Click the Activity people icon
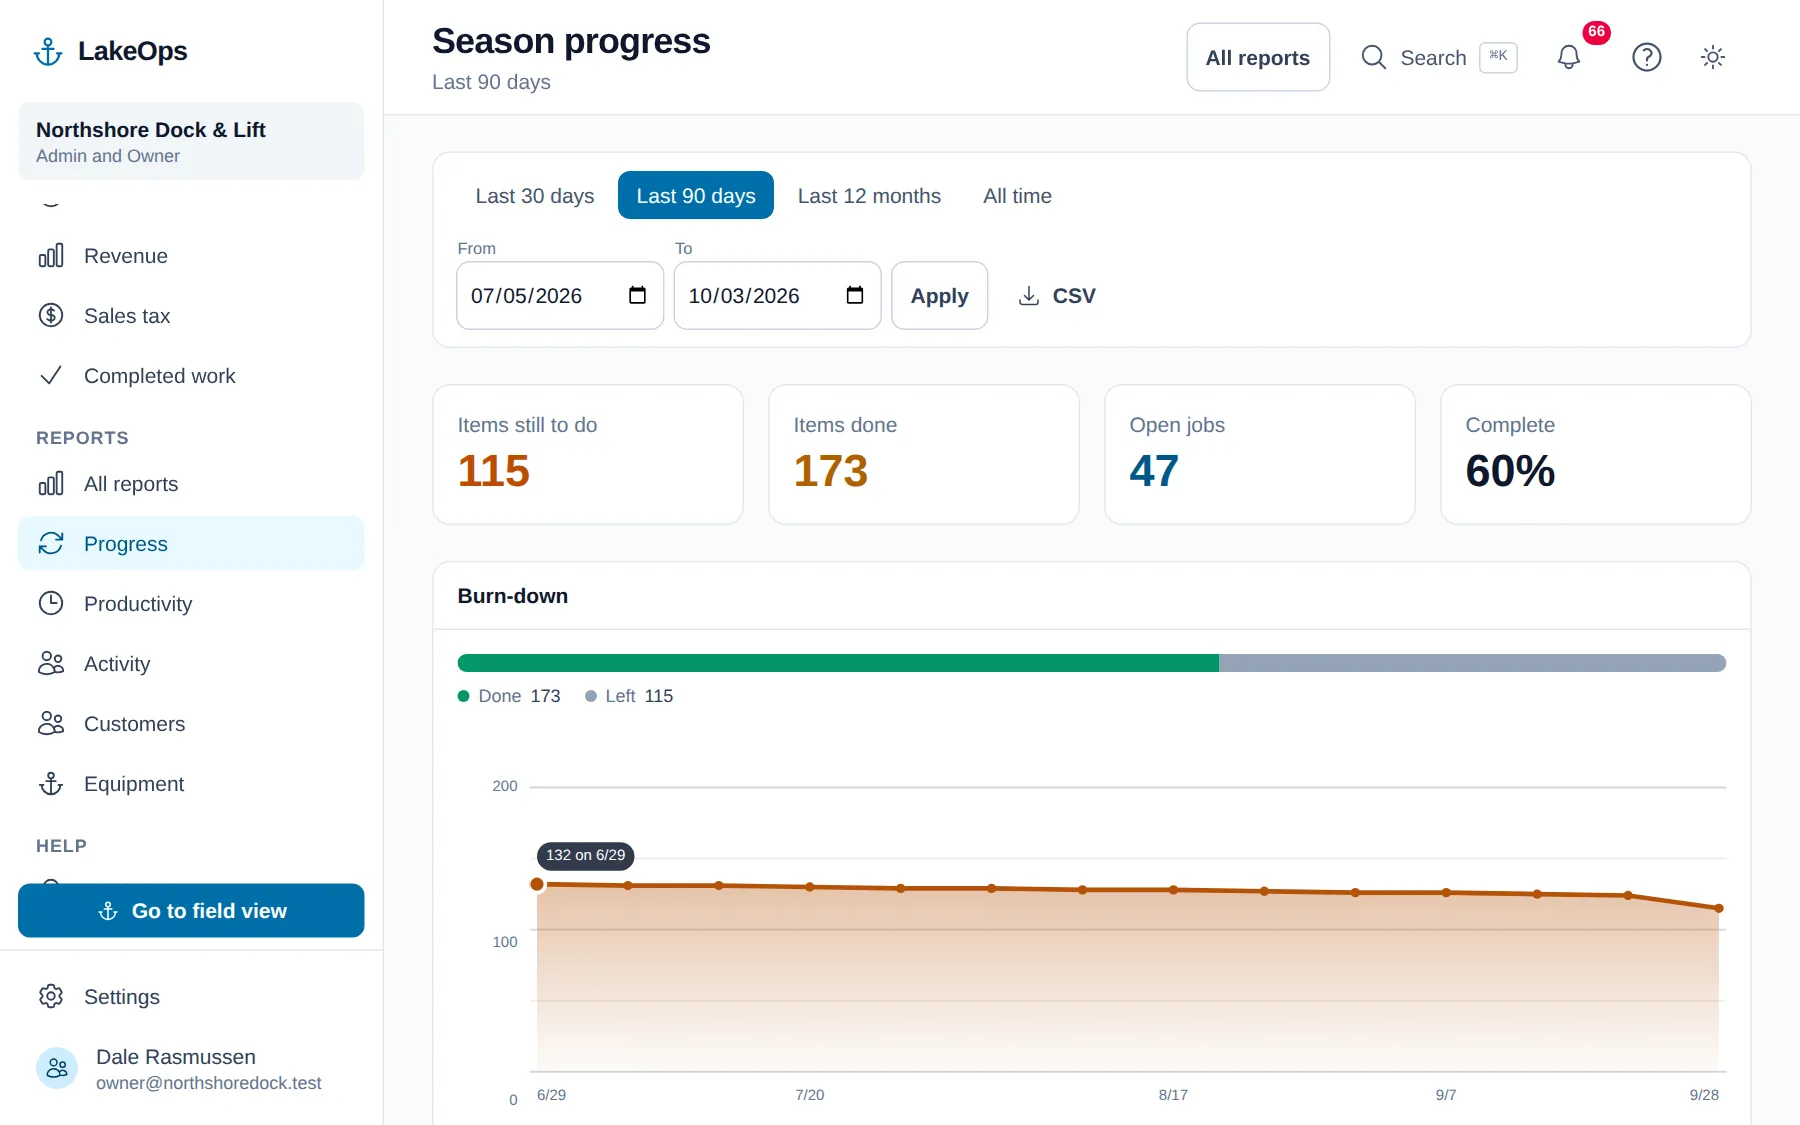 coord(51,664)
